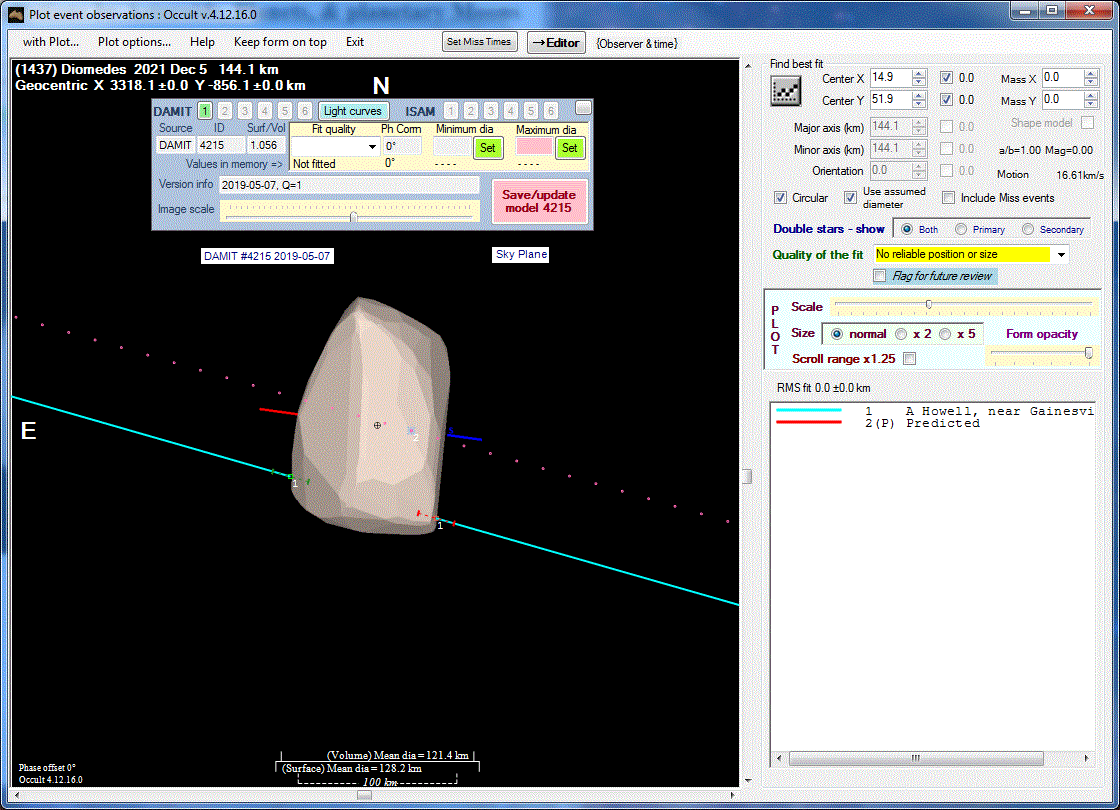Open the with Plot... menu
Screen dimensions: 1120x810
tap(50, 42)
